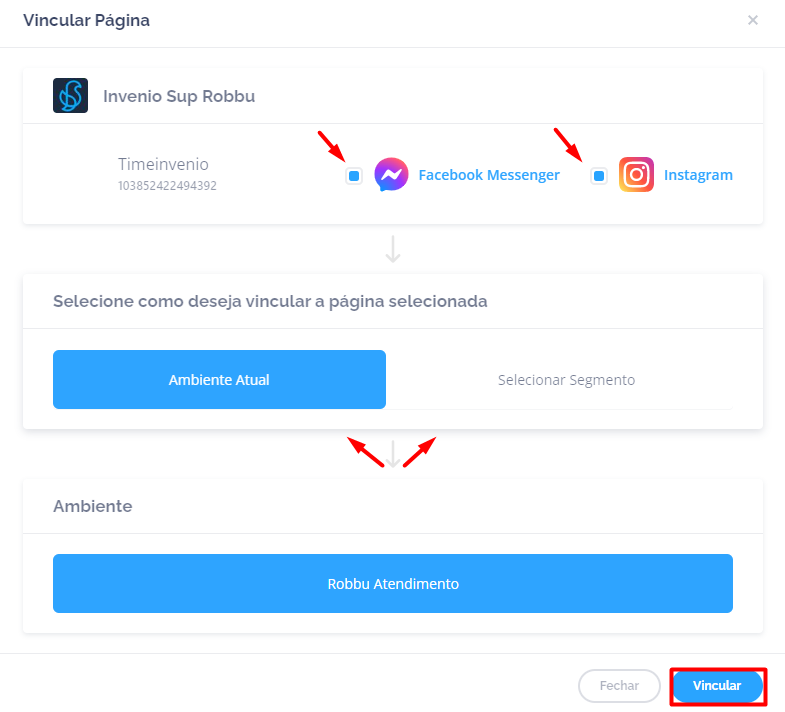Click the Facebook Messenger logo icon
This screenshot has width=785, height=712.
tap(391, 175)
